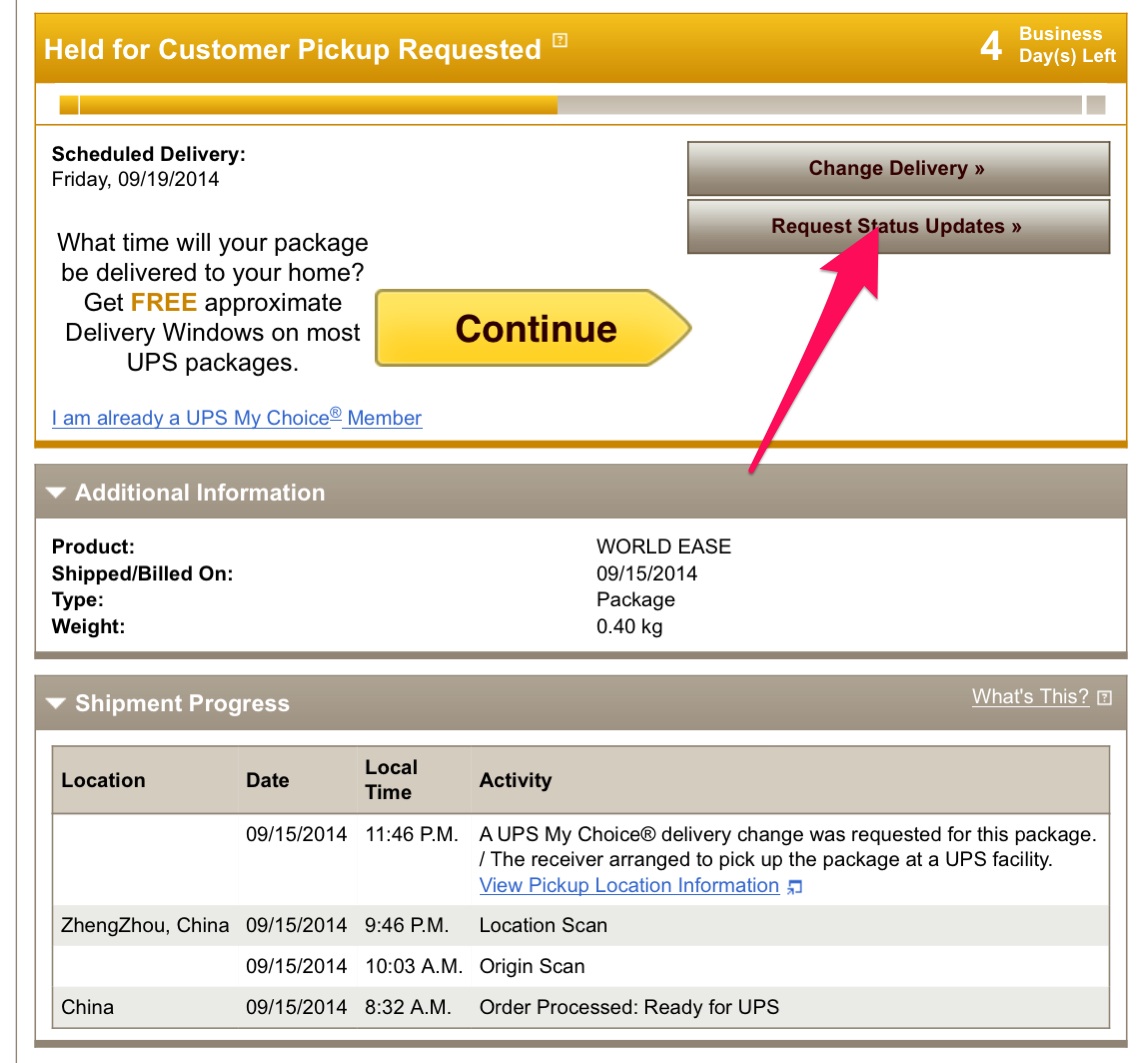Viewport: 1137px width, 1063px height.
Task: Click the Additional Information header bar
Action: click(581, 492)
